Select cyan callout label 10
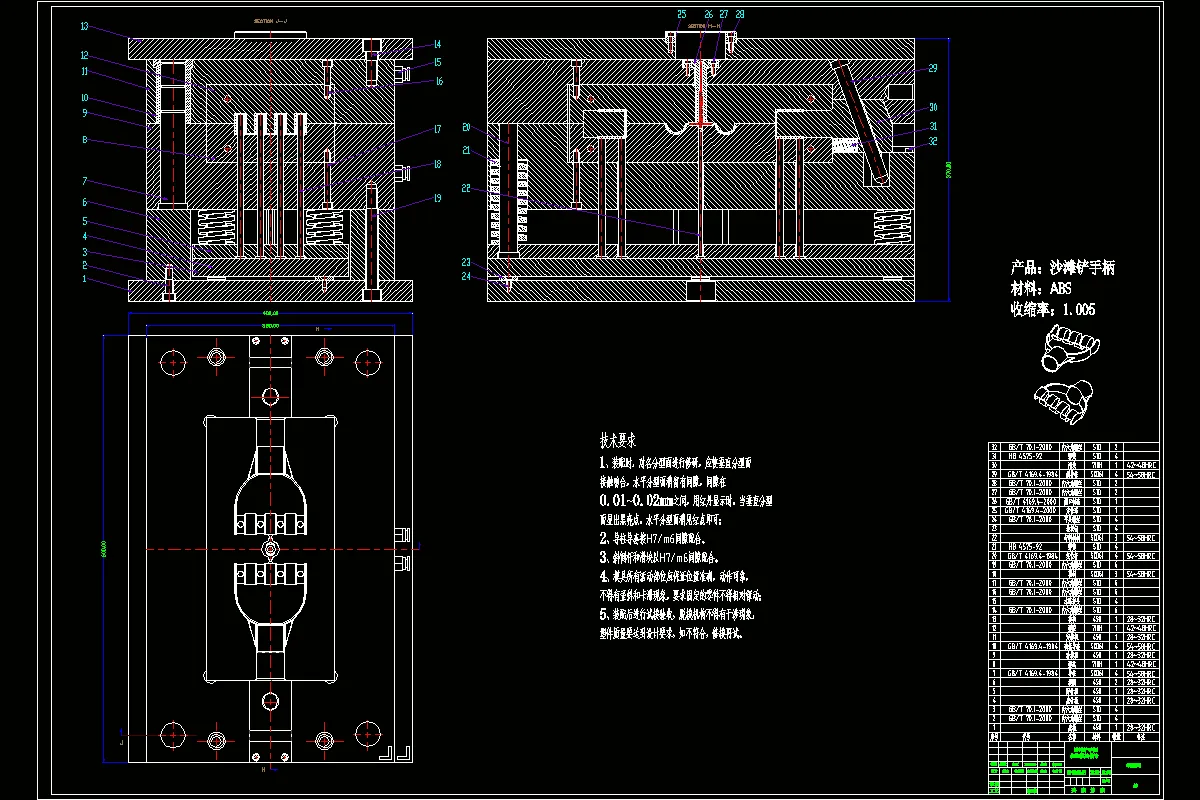The width and height of the screenshot is (1200, 800). point(86,98)
